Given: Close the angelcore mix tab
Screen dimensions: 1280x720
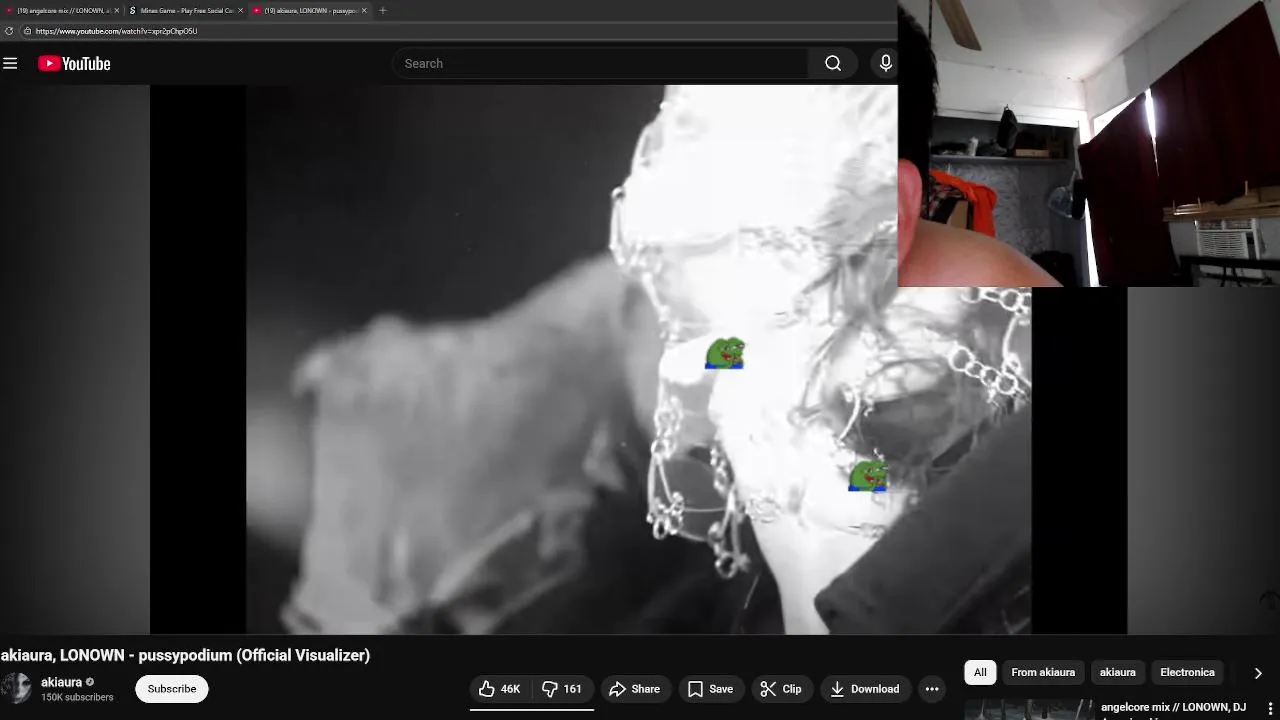Looking at the screenshot, I should click(117, 10).
